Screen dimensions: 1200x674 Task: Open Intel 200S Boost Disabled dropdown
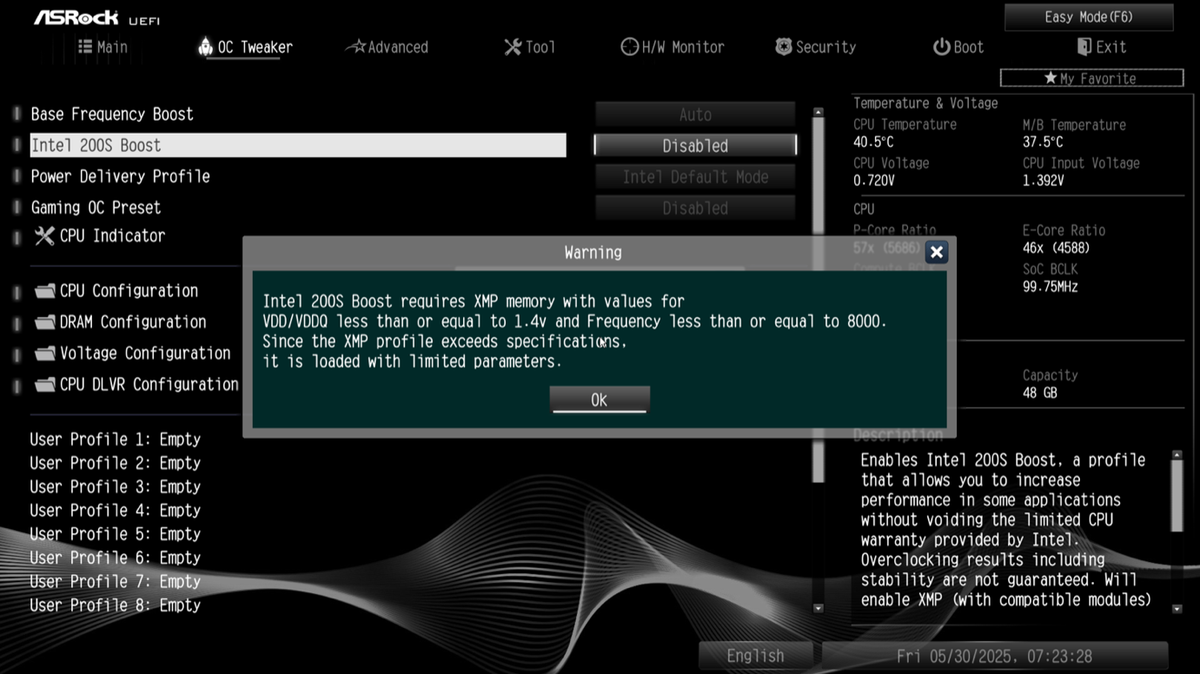695,145
